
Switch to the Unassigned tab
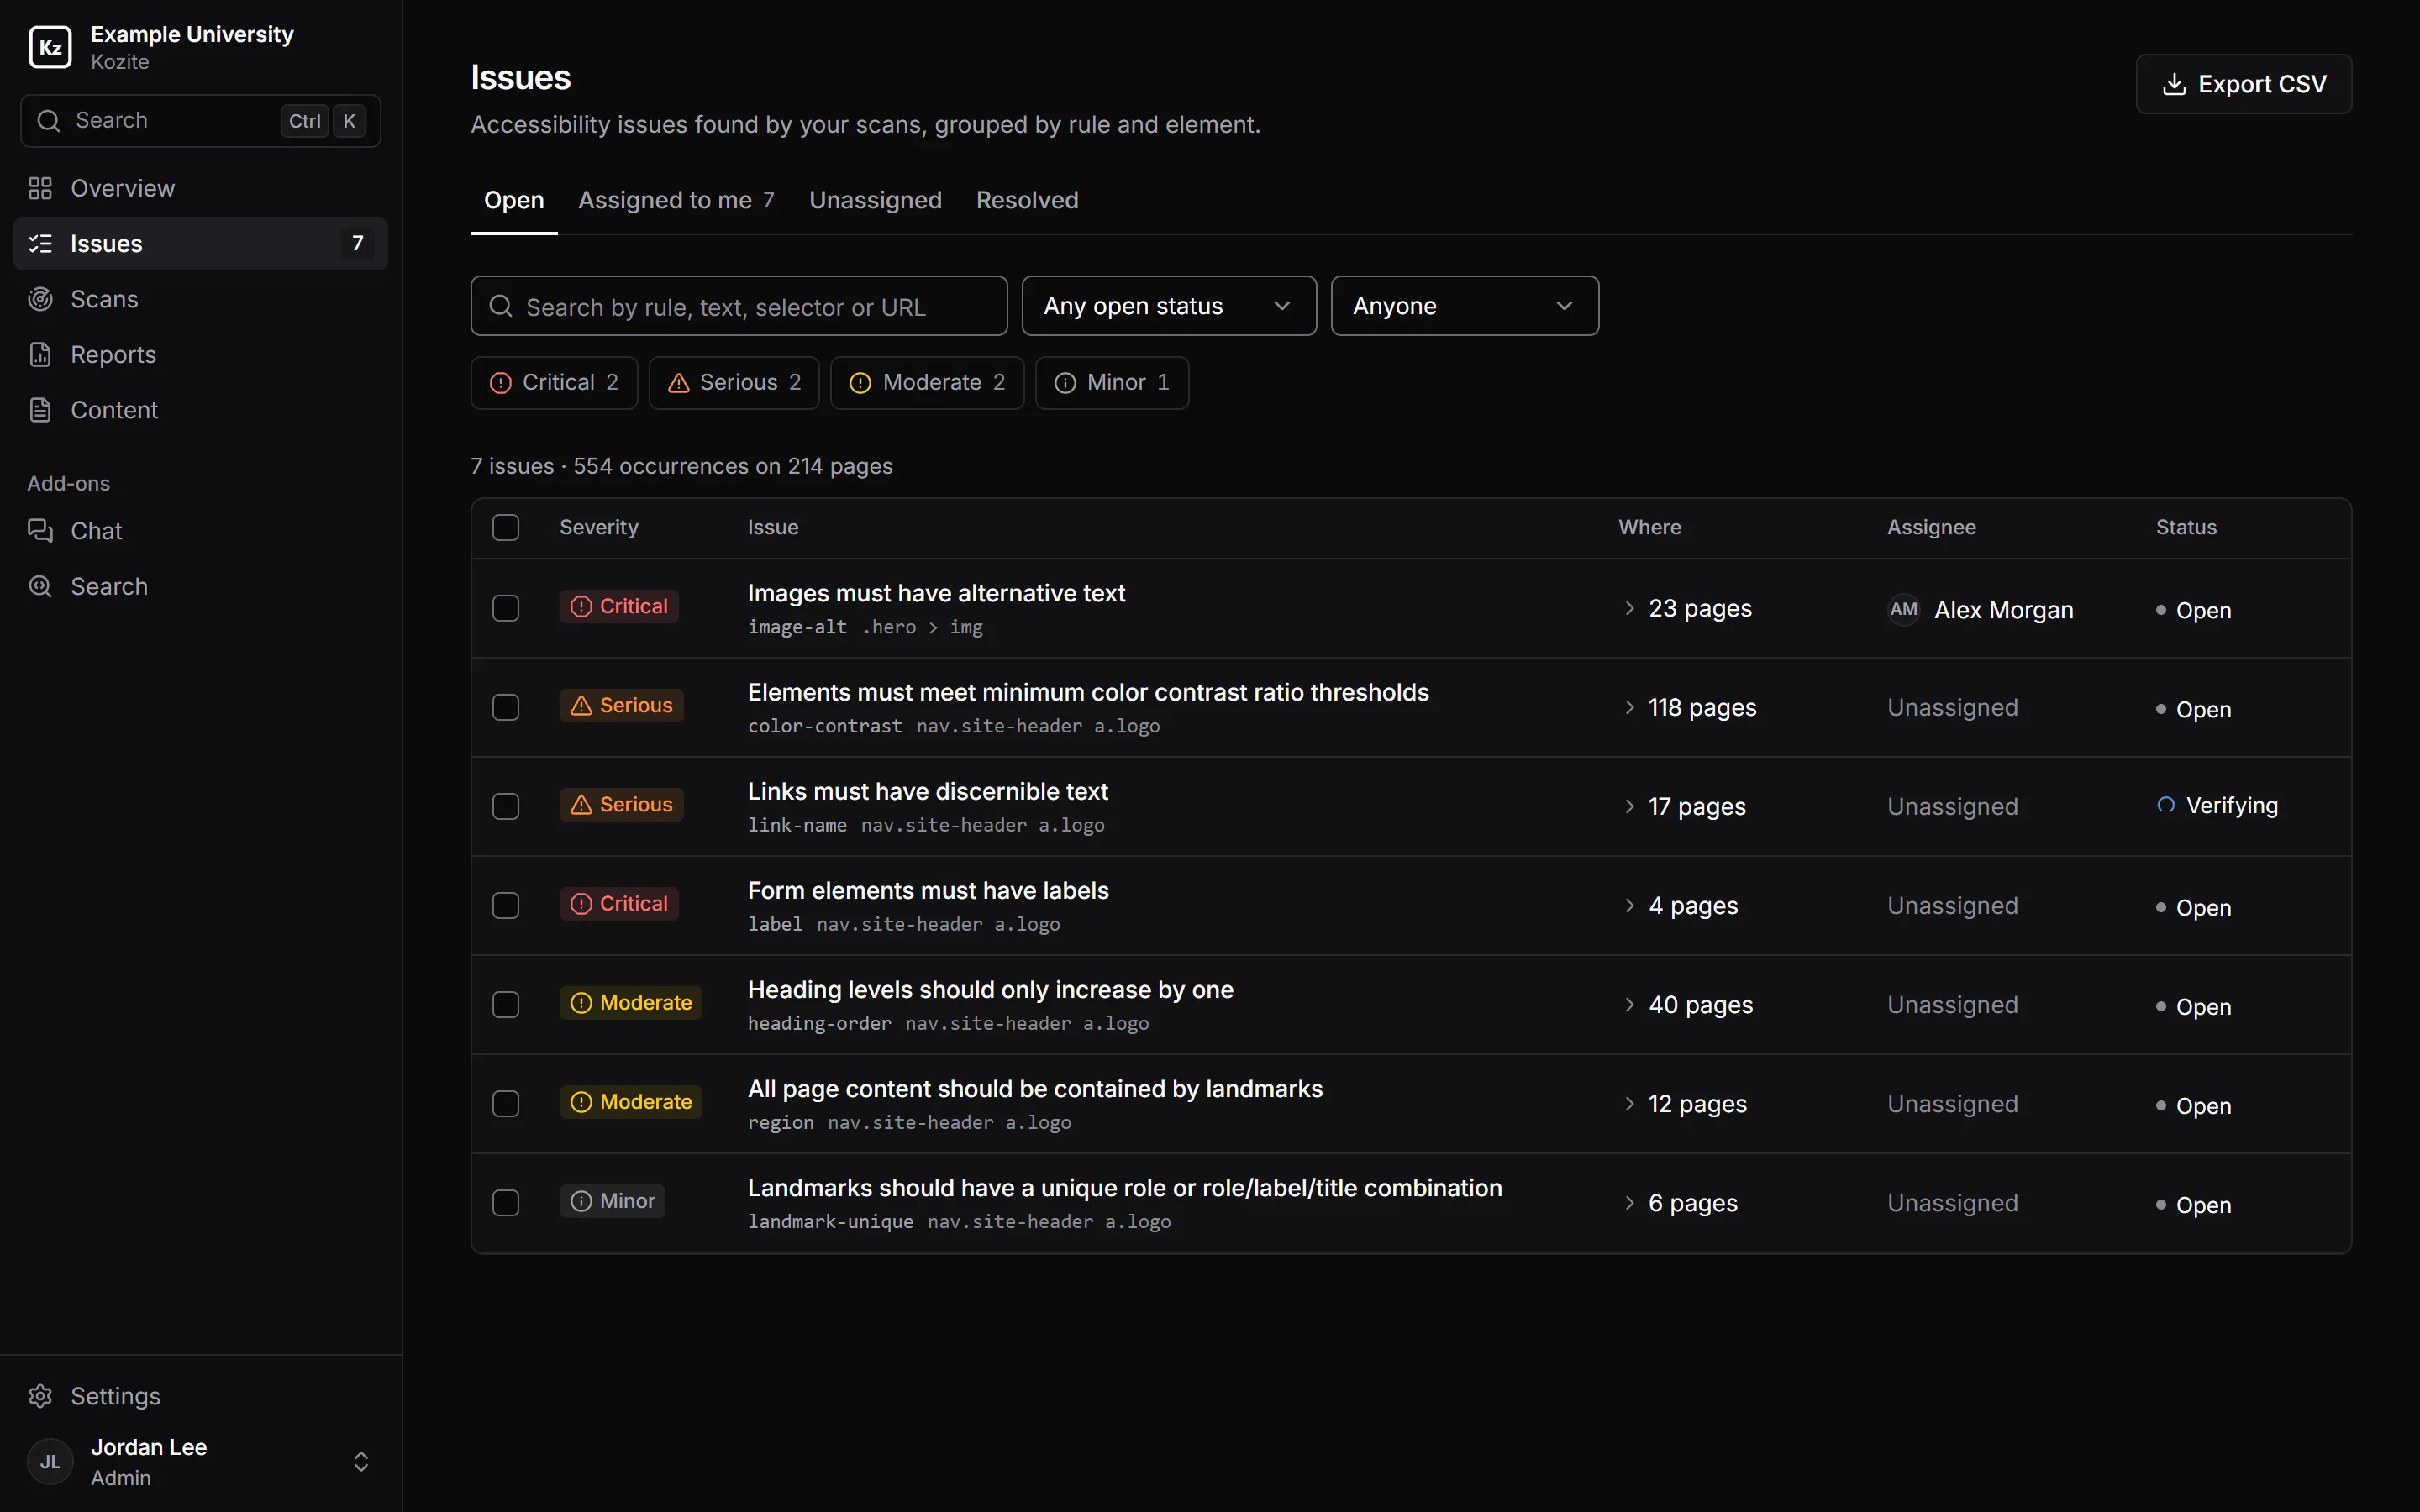click(875, 200)
